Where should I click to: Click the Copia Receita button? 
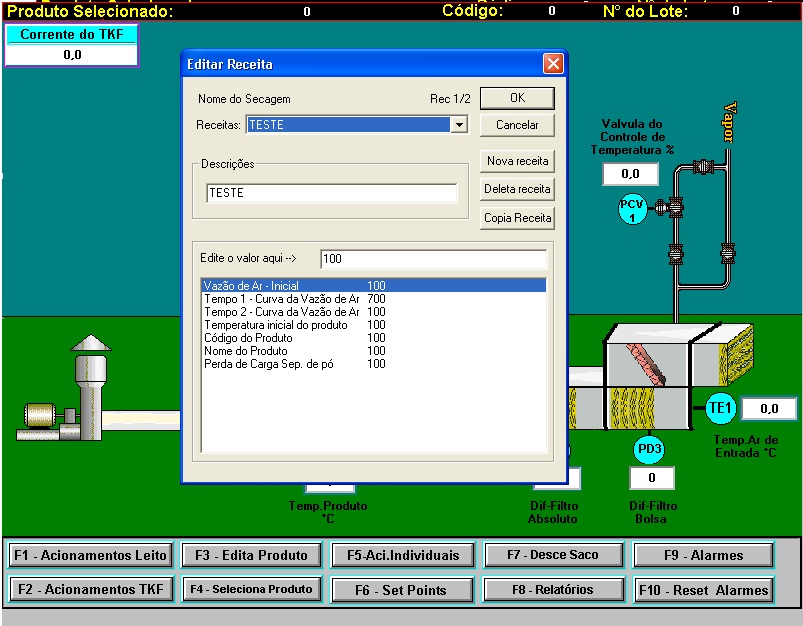(517, 217)
